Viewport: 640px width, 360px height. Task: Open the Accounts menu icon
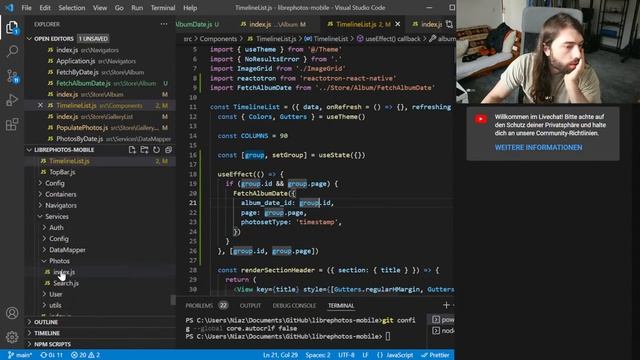click(x=12, y=313)
